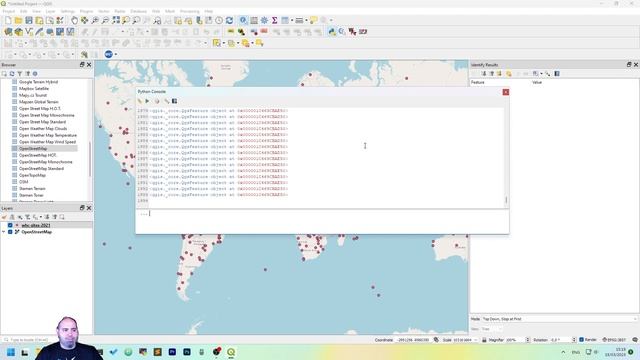Viewport: 640px width, 360px height.
Task: Refresh the Browser panel
Action: tap(12, 73)
